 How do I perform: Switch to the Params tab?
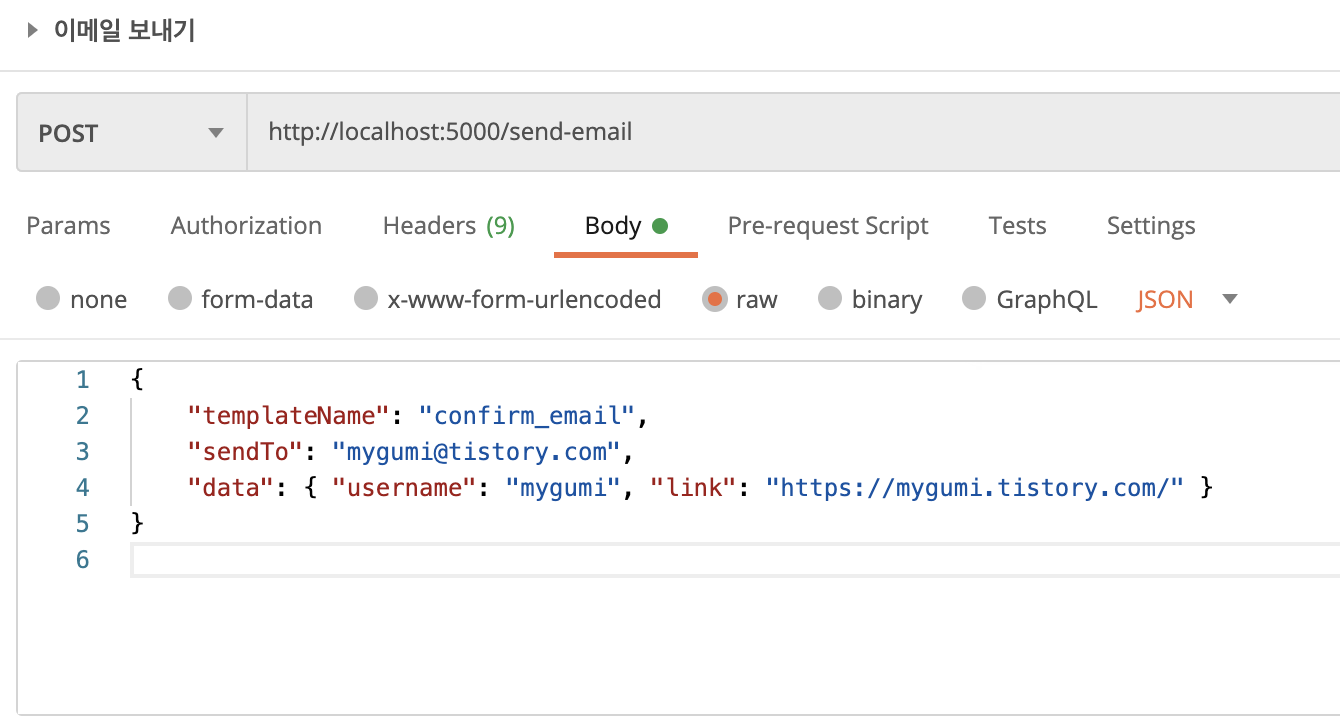(x=68, y=226)
